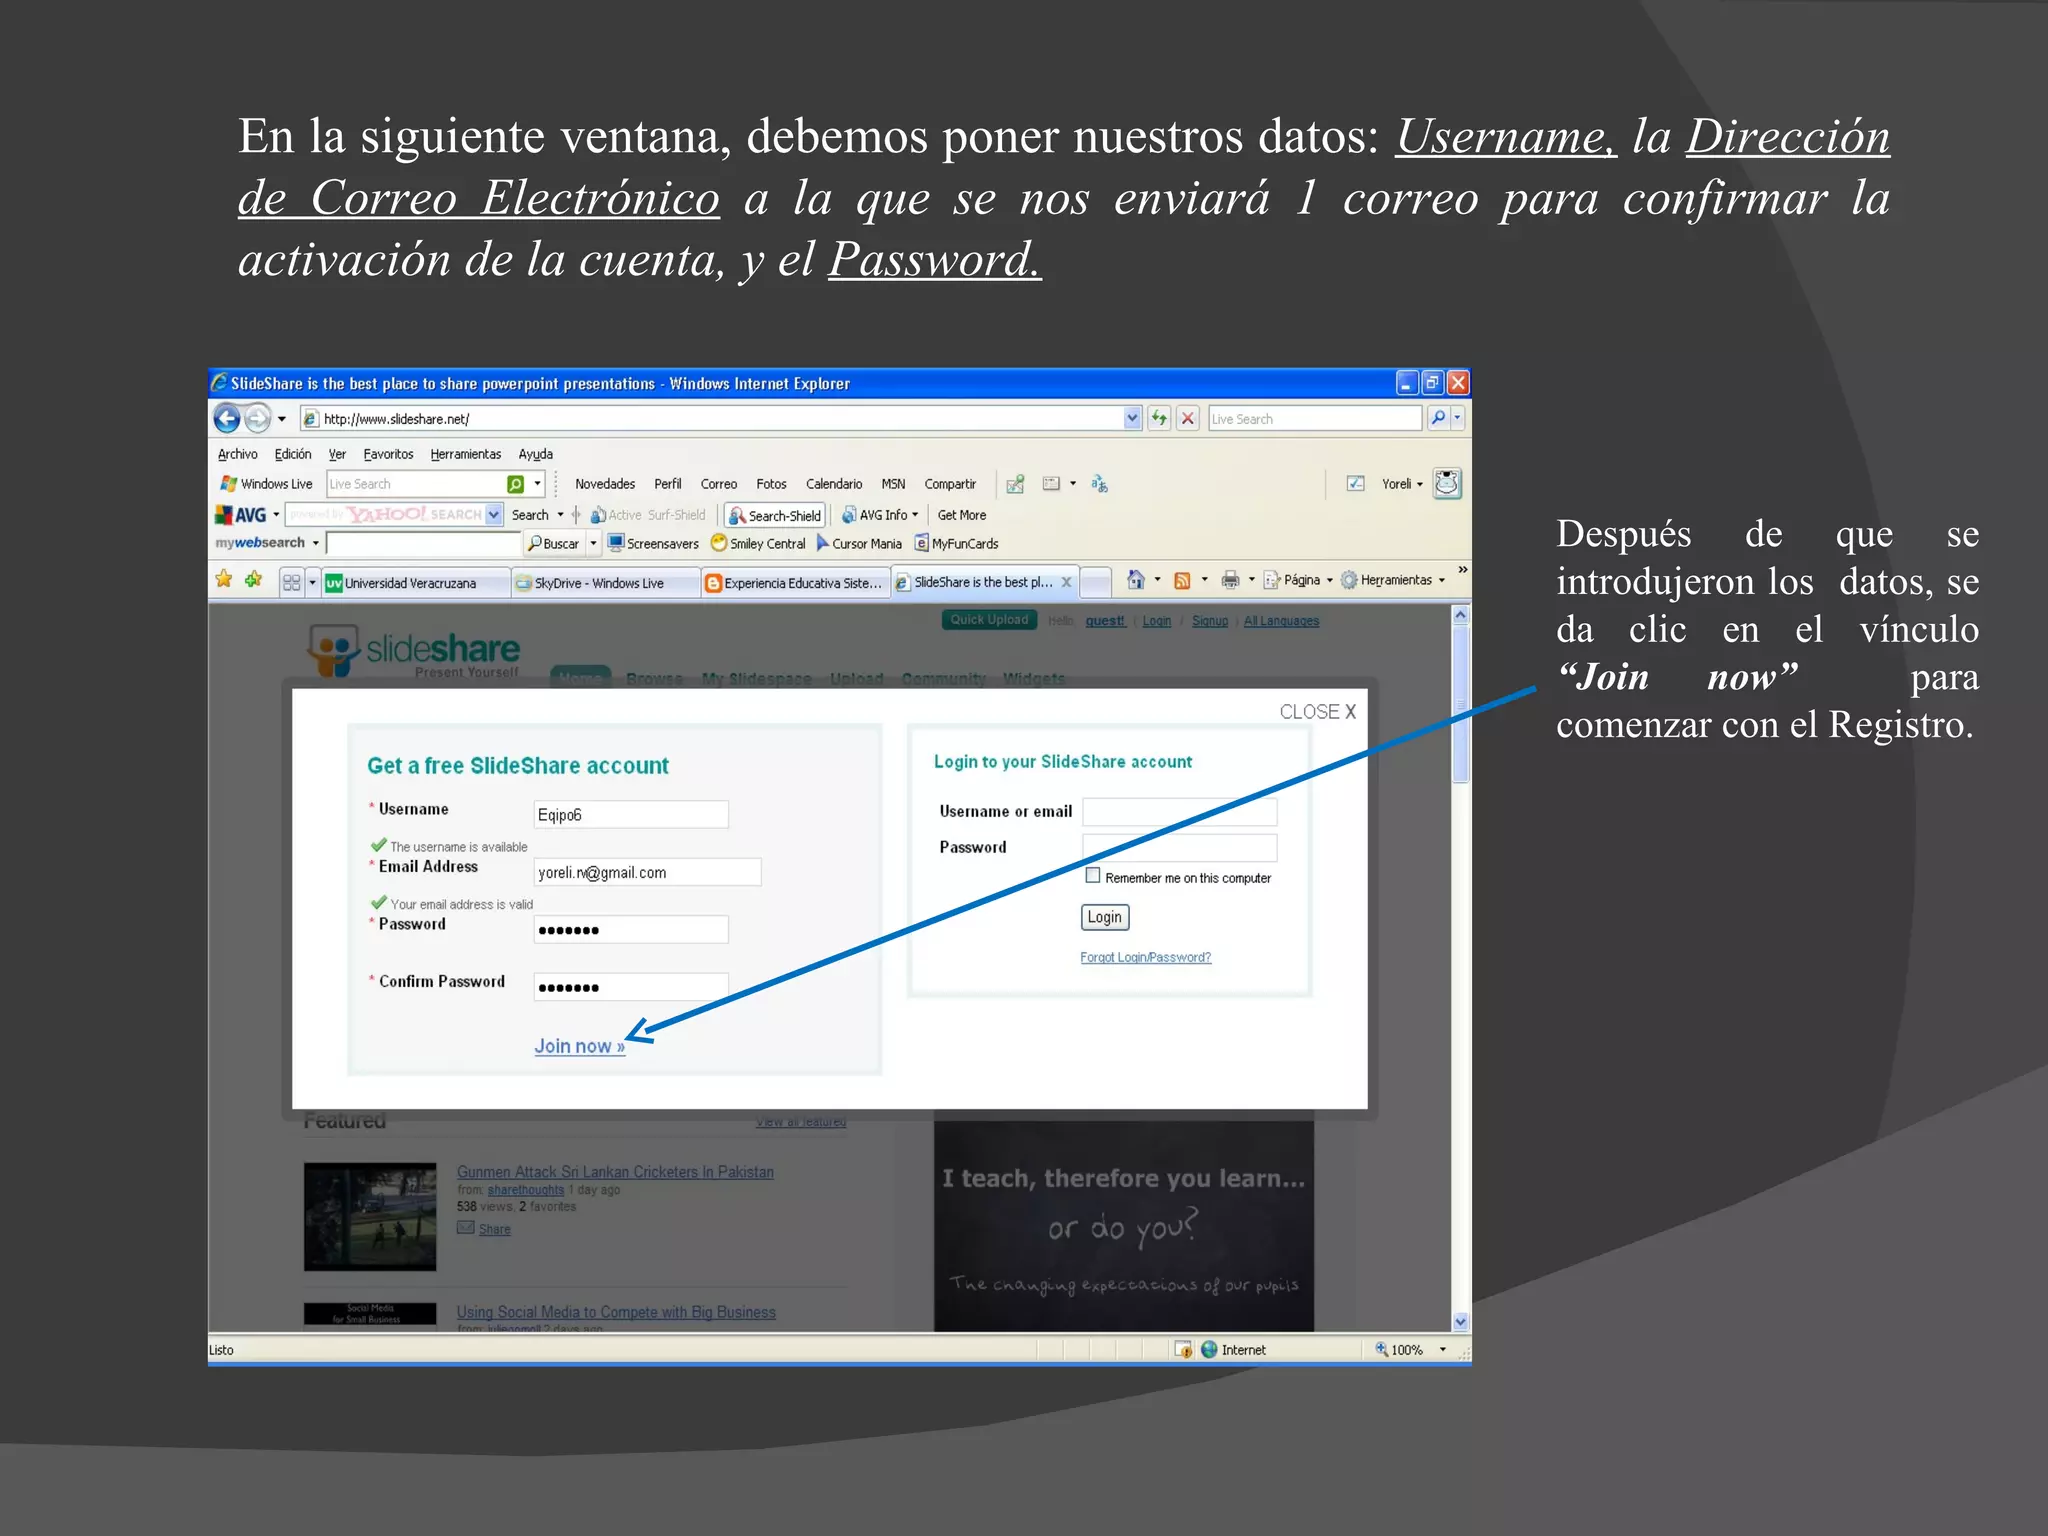
Task: Open the Favoritos menu
Action: (x=388, y=454)
